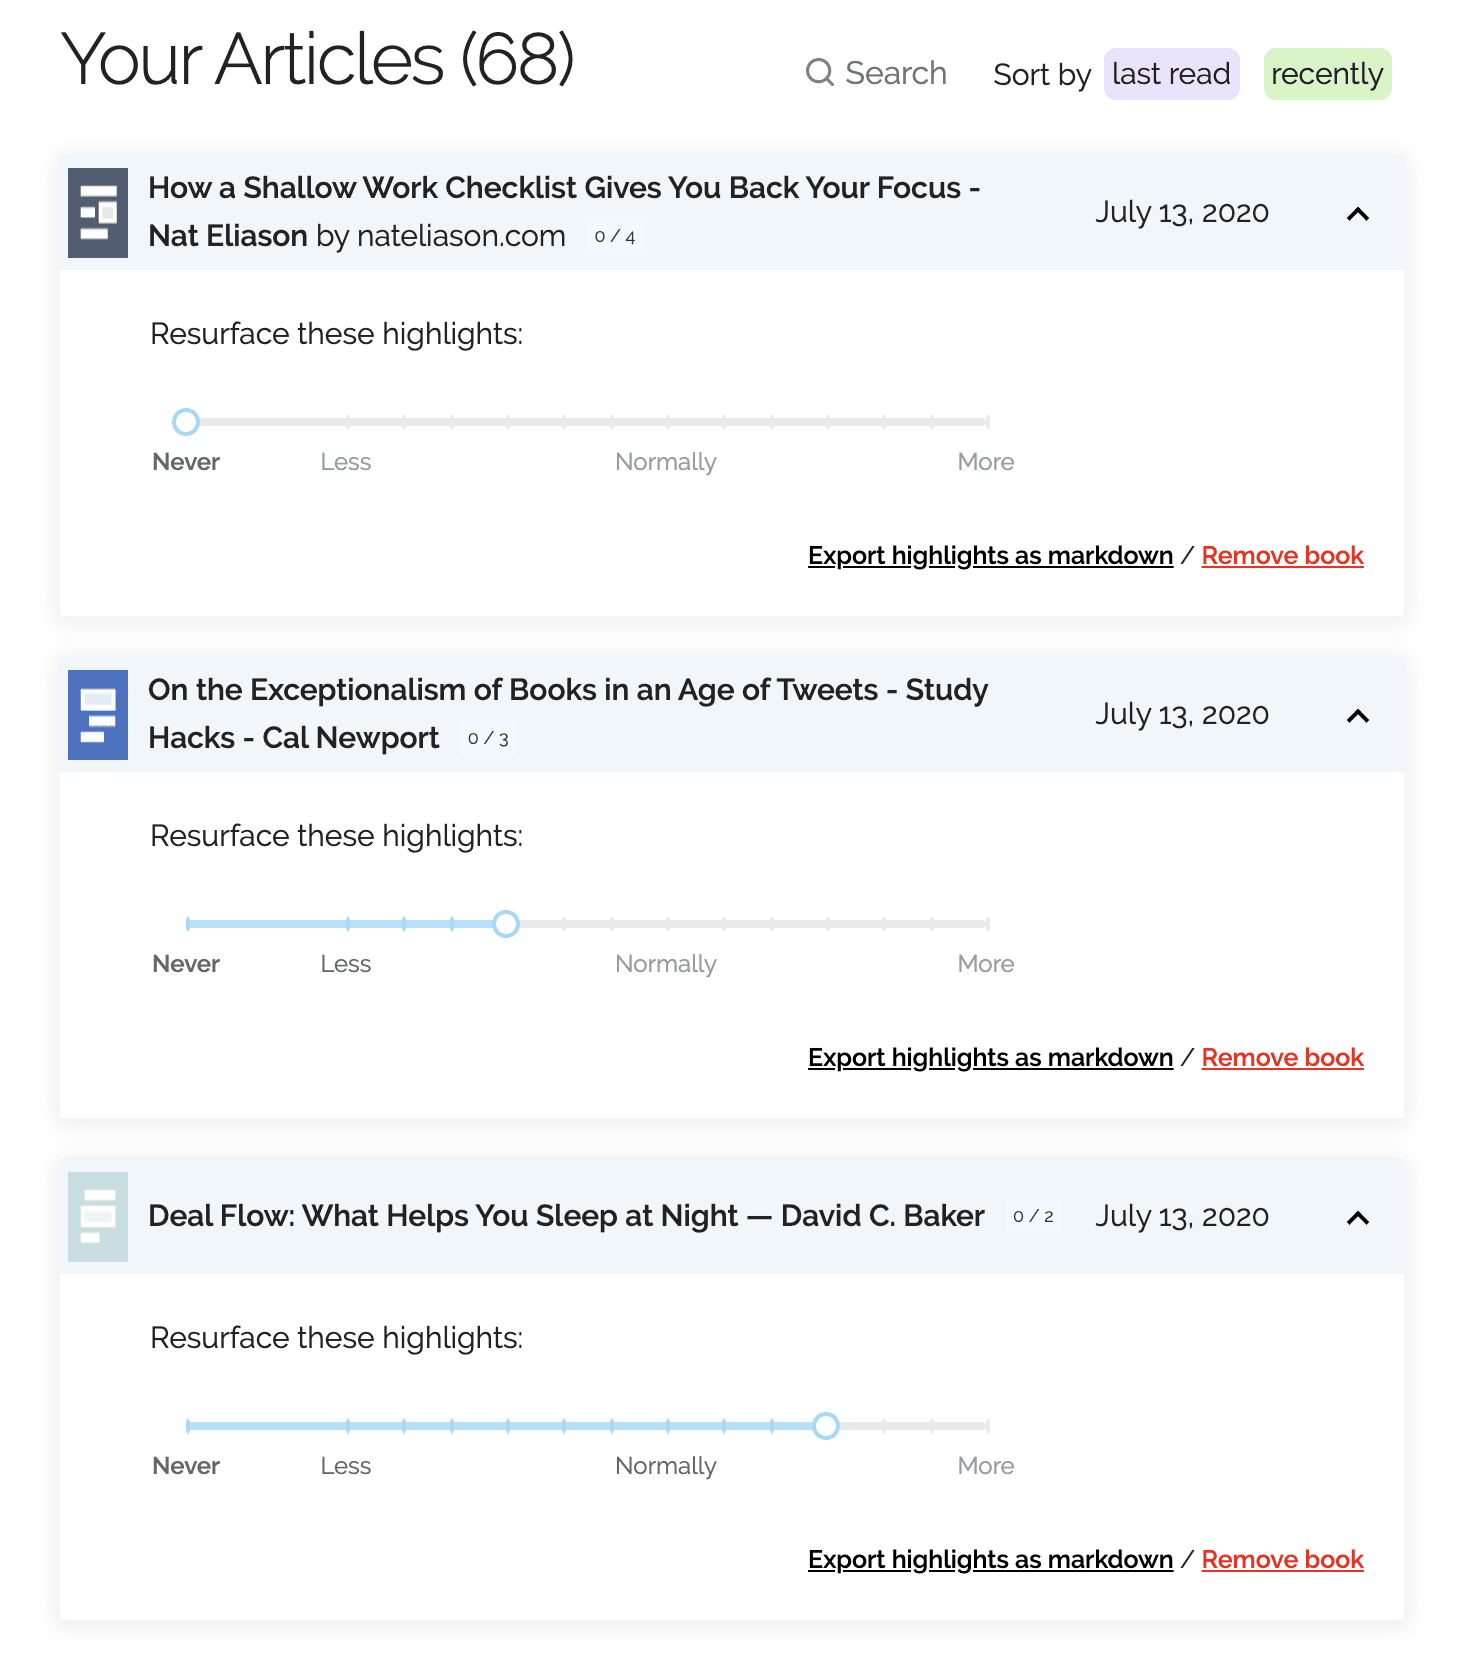Export highlights as markdown for Deal Flow
Screen dimensions: 1482x1658
[x=989, y=1559]
